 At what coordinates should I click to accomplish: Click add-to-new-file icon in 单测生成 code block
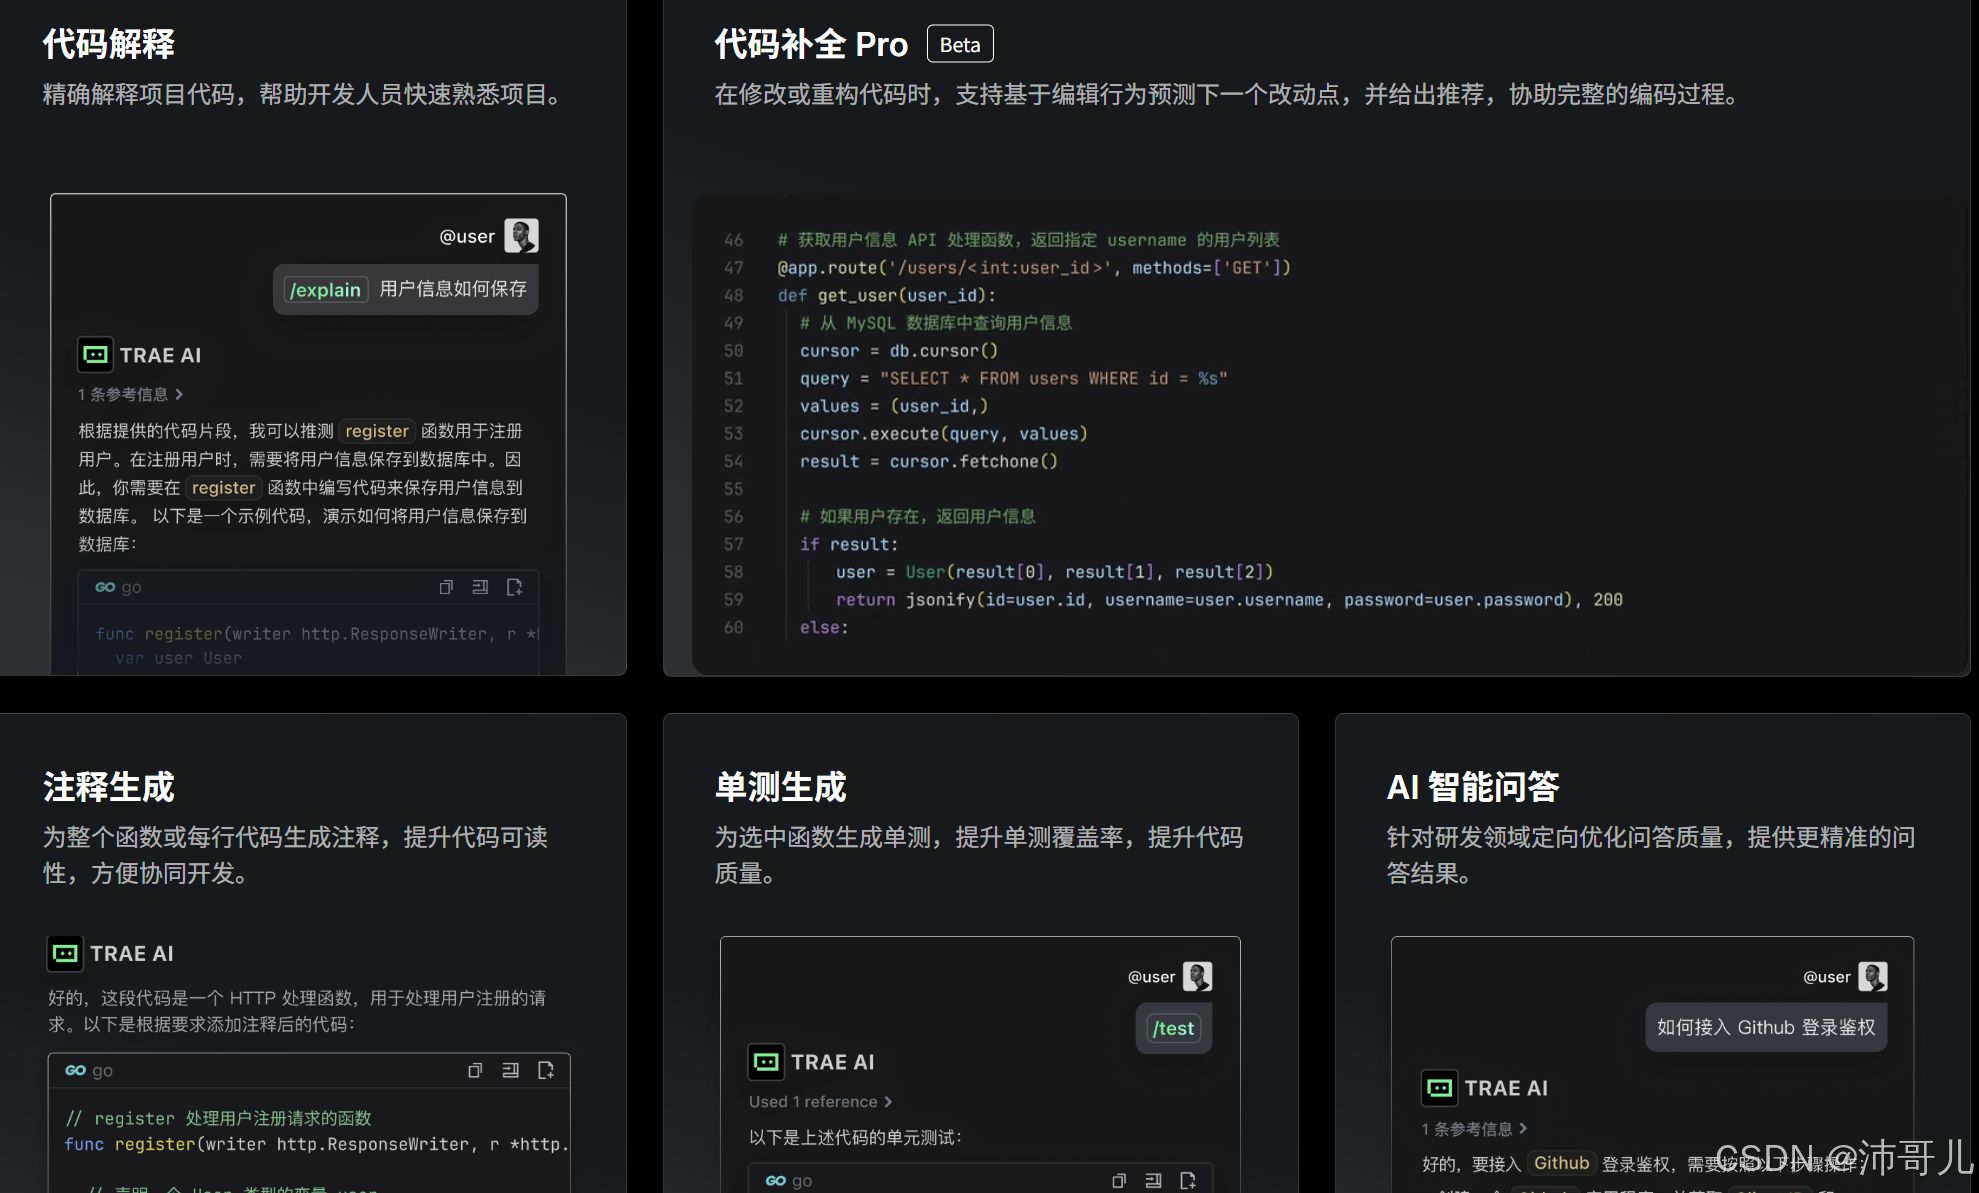[x=1188, y=1181]
